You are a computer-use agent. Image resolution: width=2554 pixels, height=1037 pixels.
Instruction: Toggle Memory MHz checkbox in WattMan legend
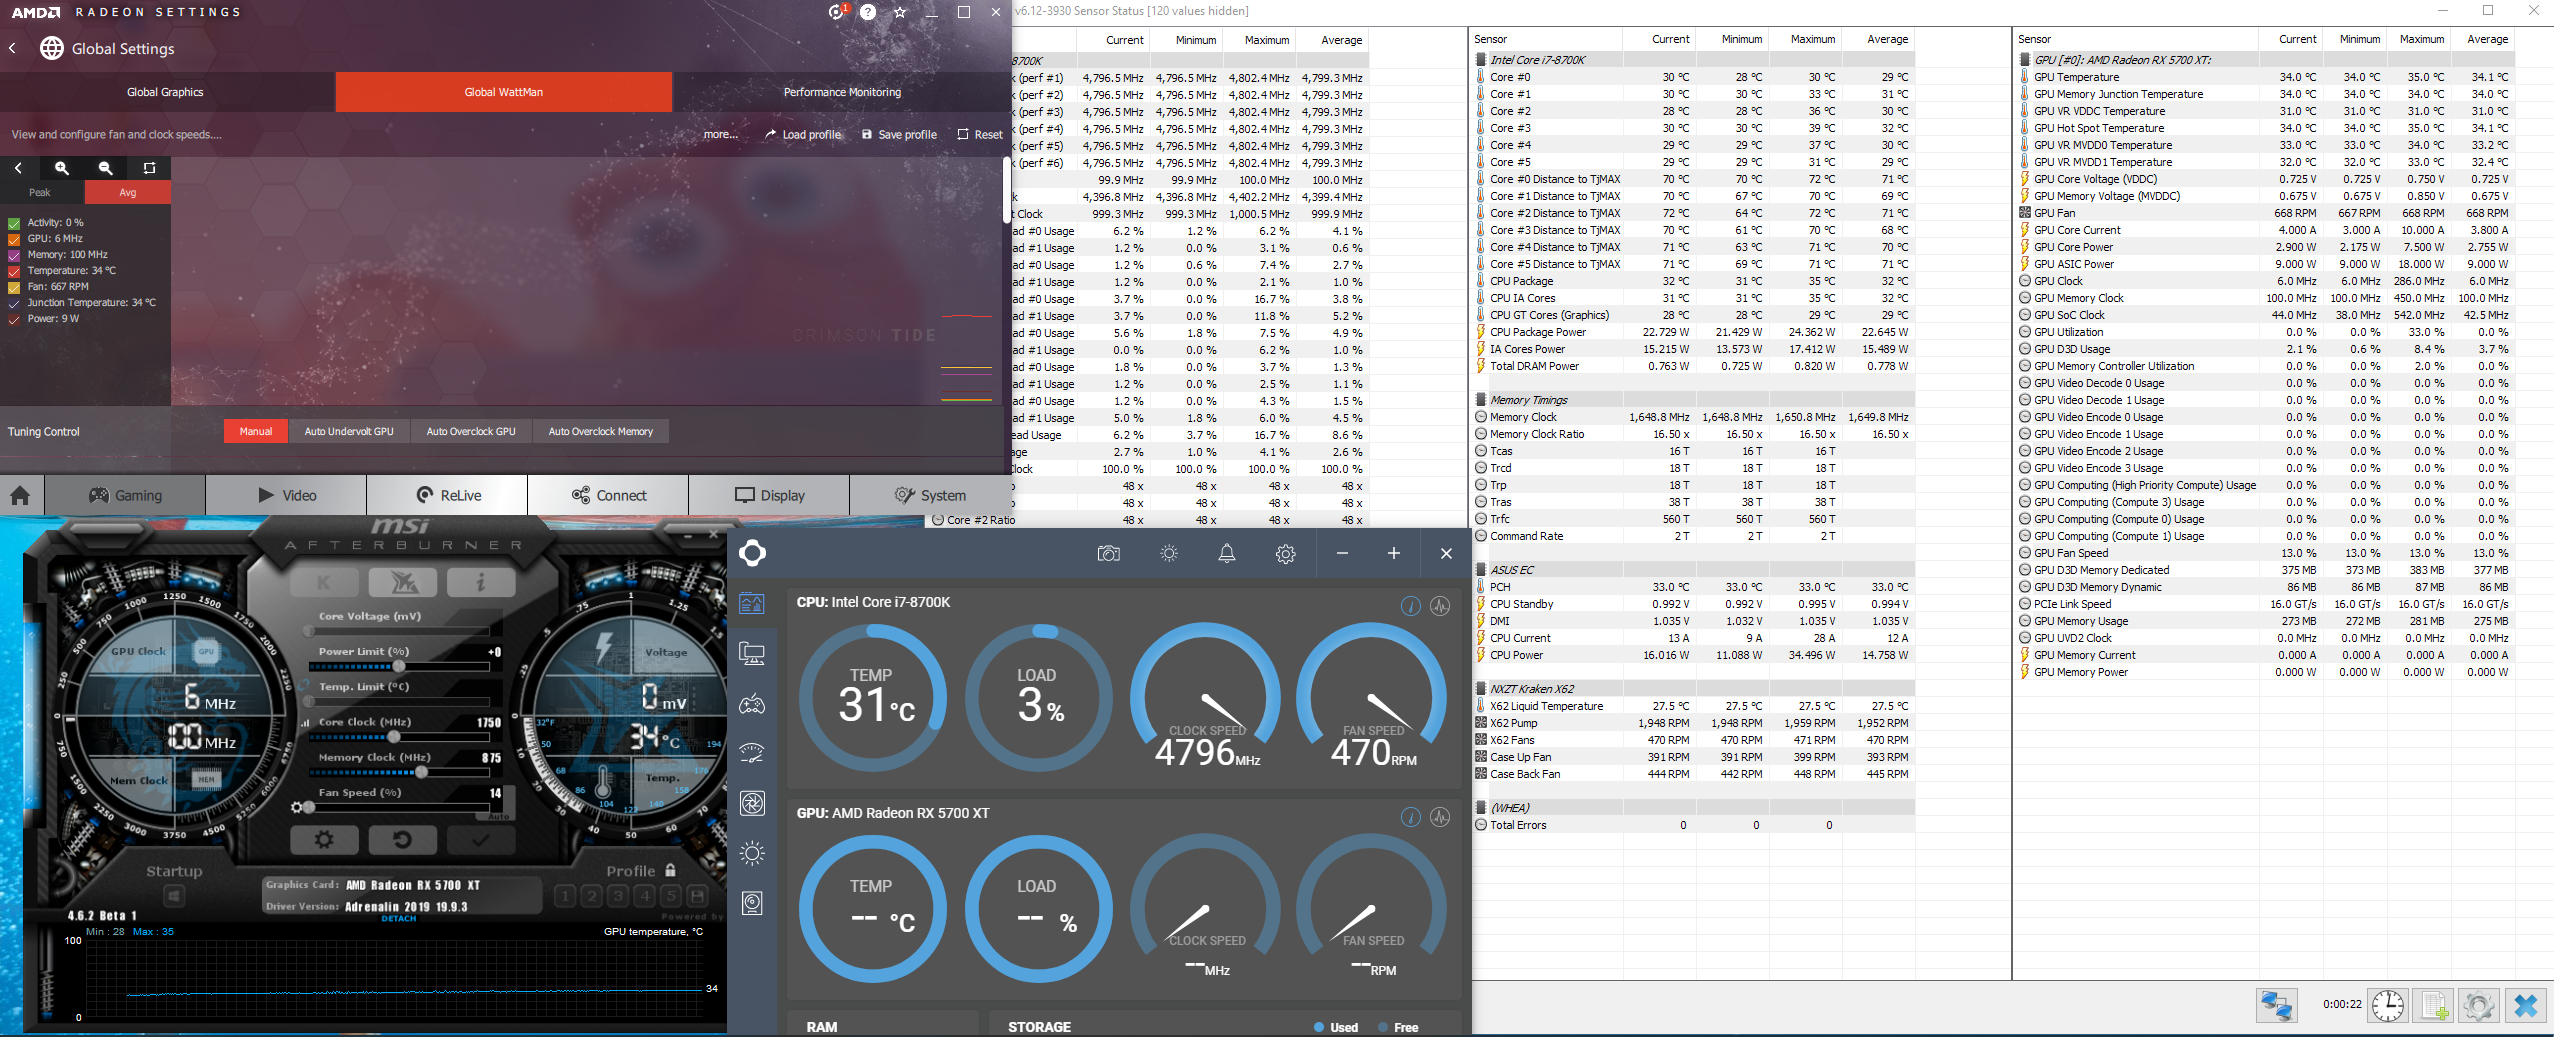(x=14, y=255)
